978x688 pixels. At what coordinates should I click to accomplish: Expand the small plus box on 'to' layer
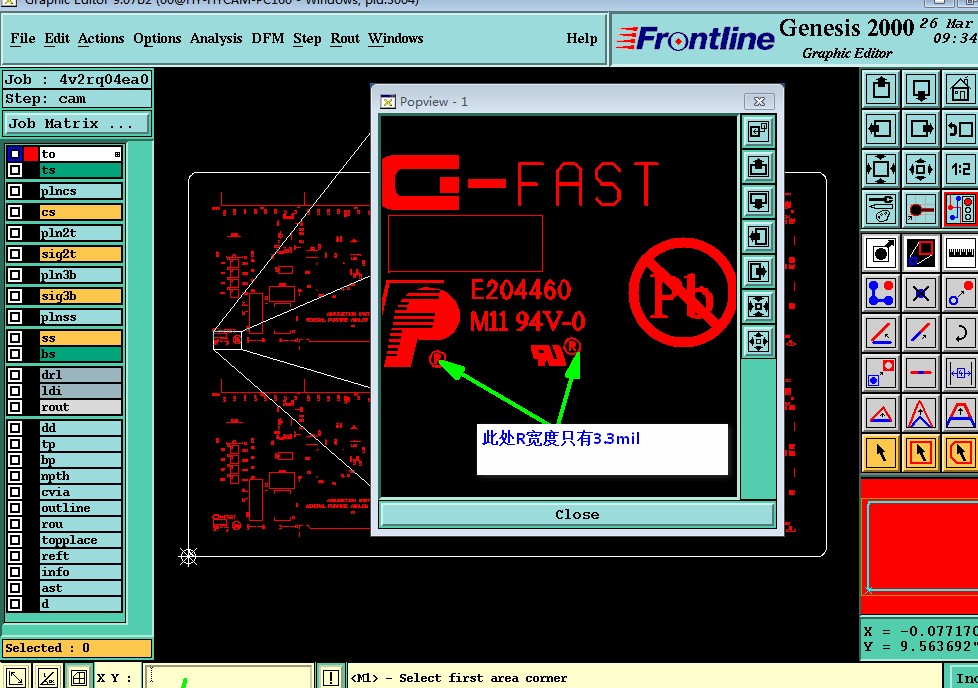coord(117,154)
